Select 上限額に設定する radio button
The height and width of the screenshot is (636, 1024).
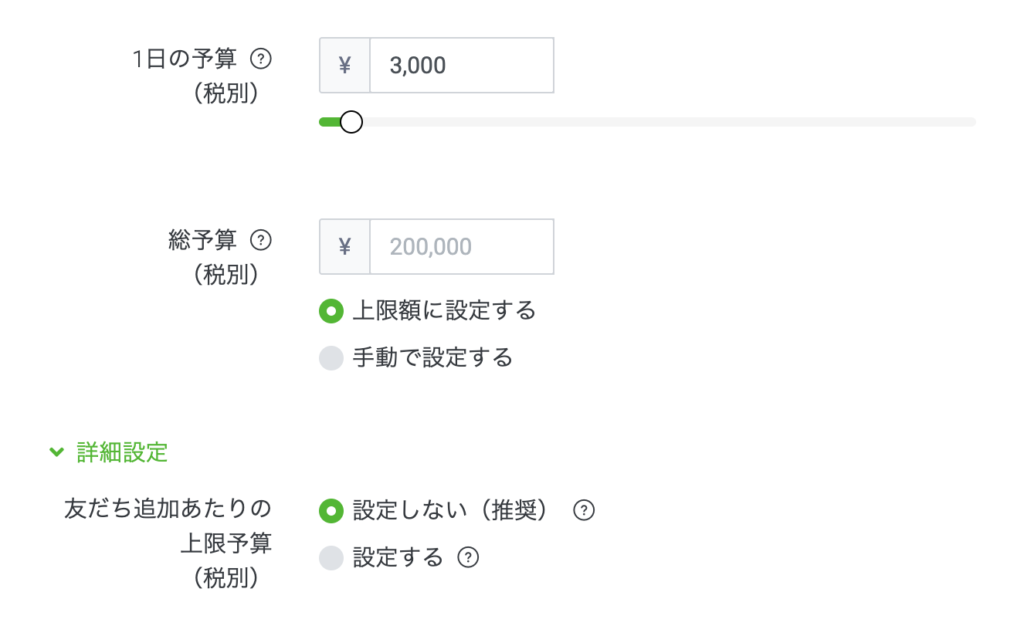[x=331, y=311]
